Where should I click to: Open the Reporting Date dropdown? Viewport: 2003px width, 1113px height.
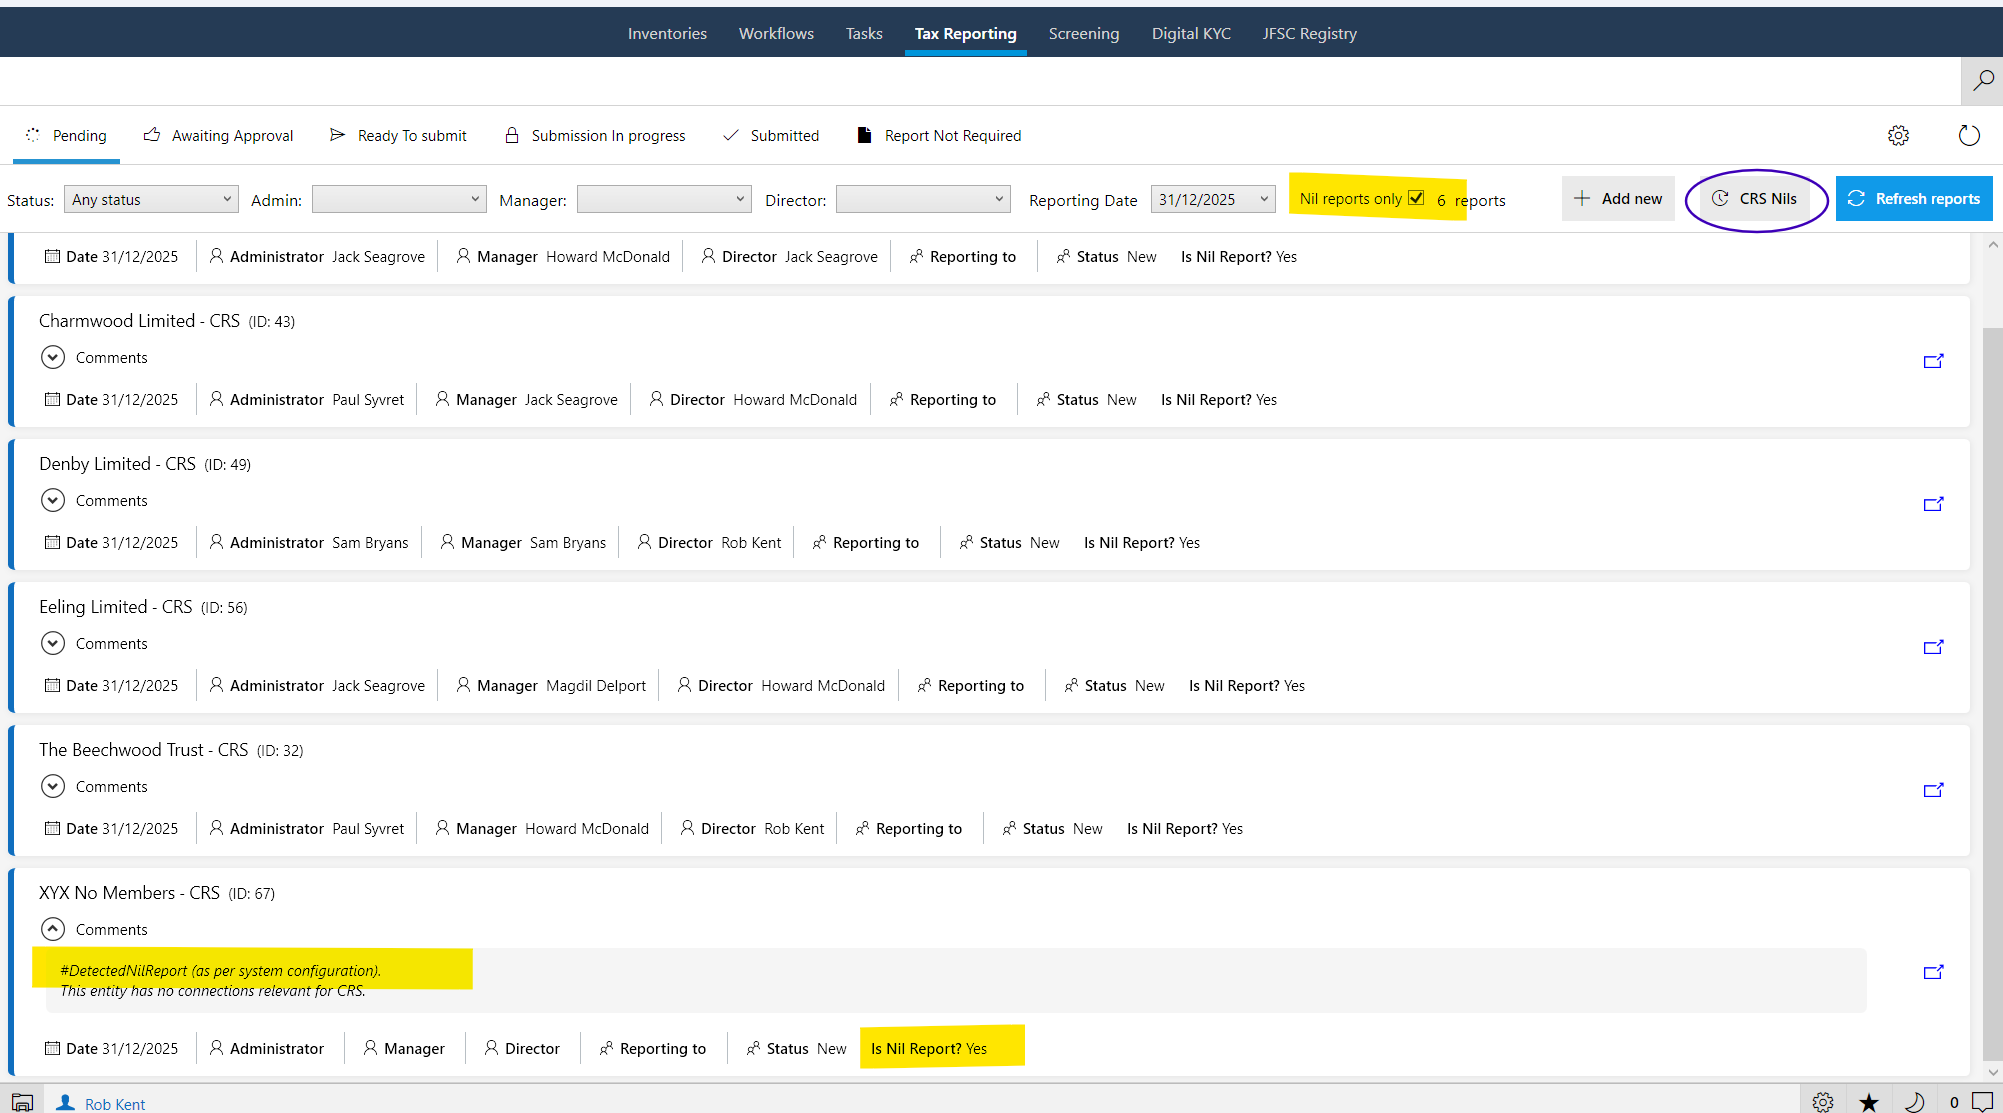(x=1213, y=199)
